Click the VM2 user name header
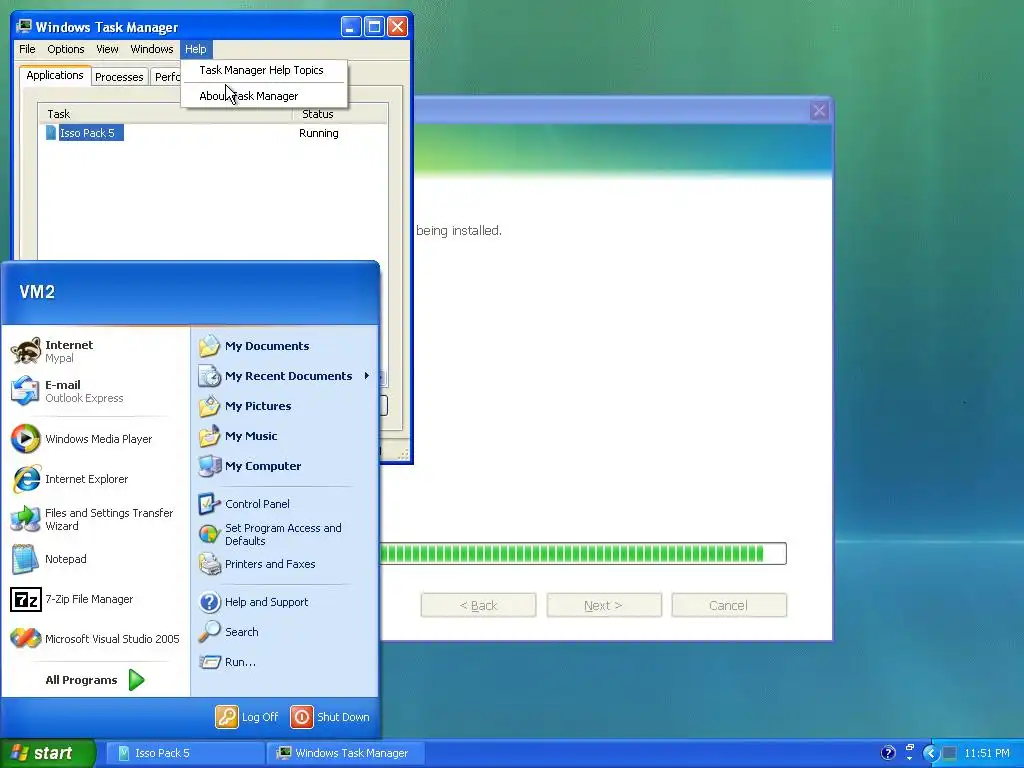 click(x=37, y=292)
